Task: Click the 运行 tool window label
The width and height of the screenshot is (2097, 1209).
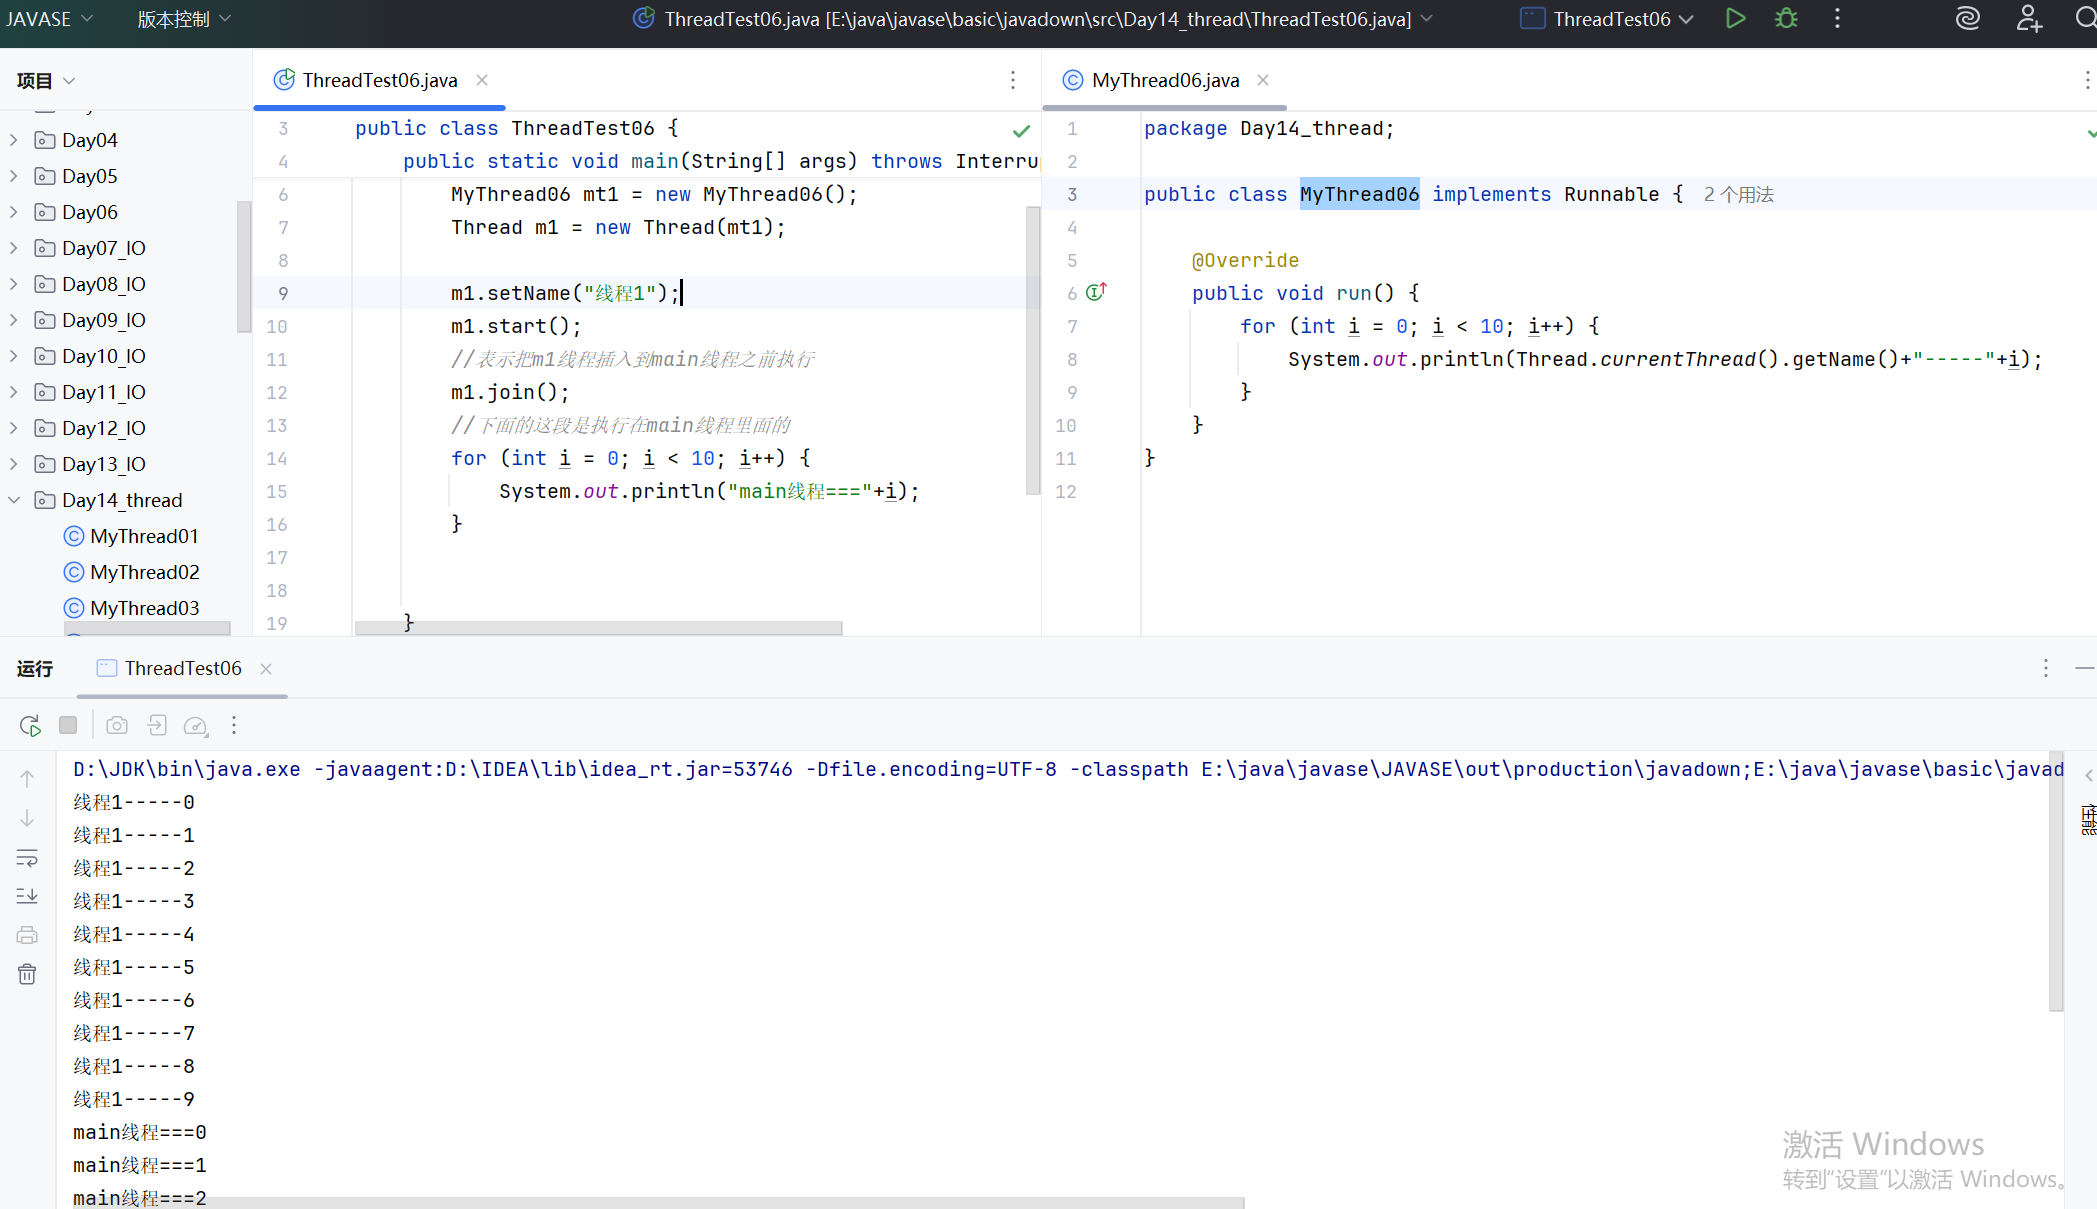Action: pyautogui.click(x=35, y=668)
